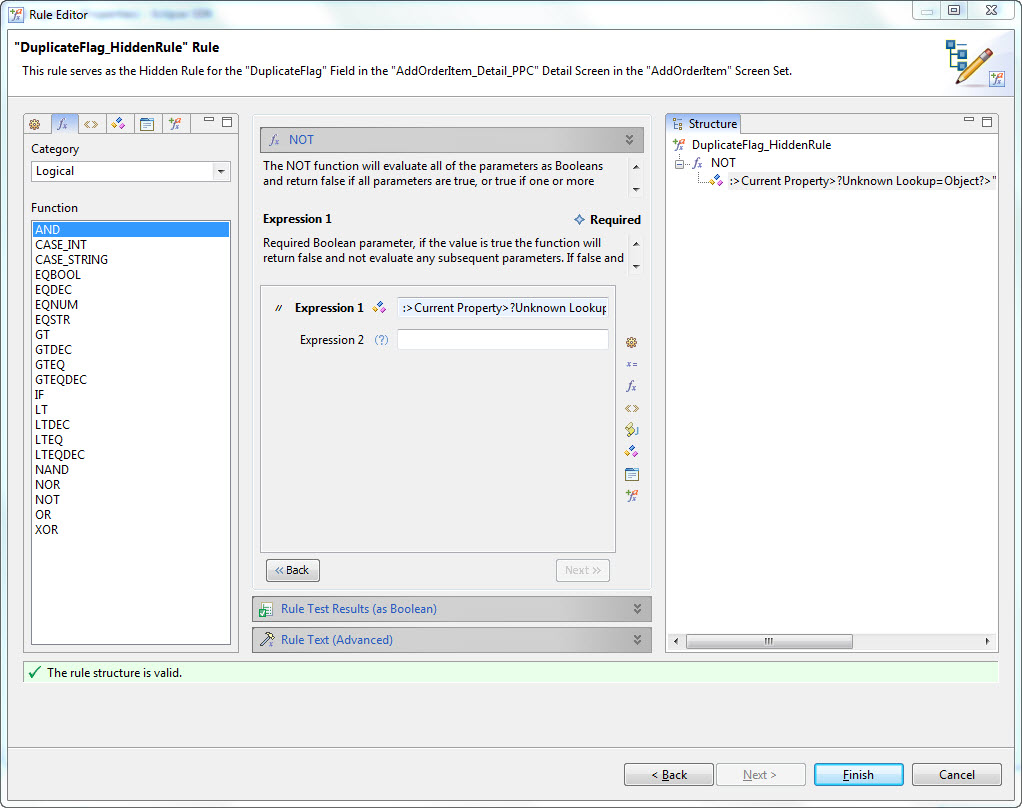Image resolution: width=1022 pixels, height=808 pixels.
Task: Click the screen window icon in vertical toolbar
Action: (631, 474)
